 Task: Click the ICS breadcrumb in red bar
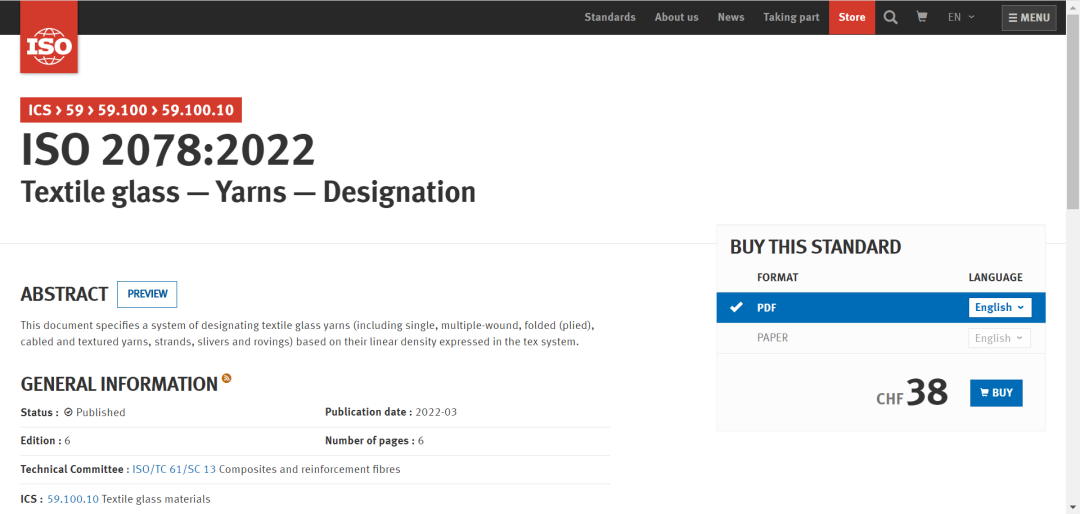tap(40, 110)
